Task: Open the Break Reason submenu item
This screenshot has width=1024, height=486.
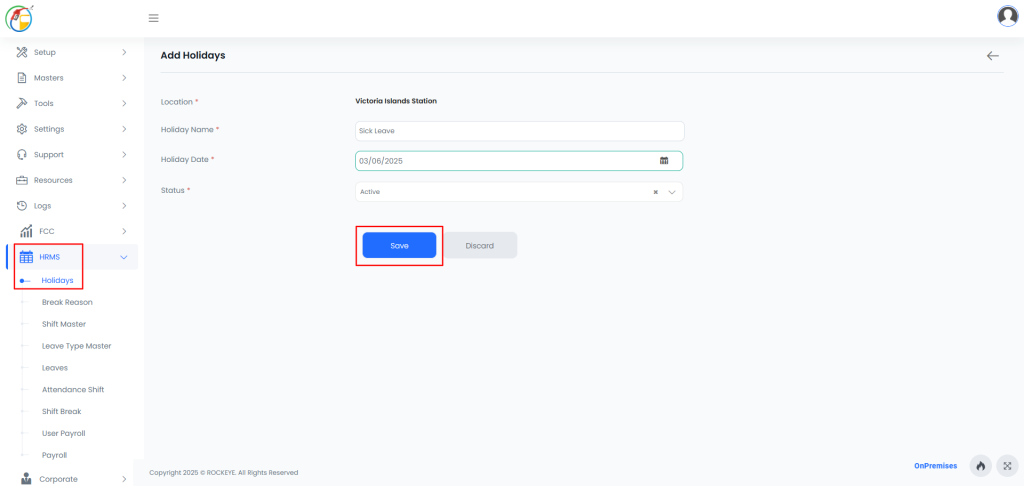Action: click(x=67, y=302)
